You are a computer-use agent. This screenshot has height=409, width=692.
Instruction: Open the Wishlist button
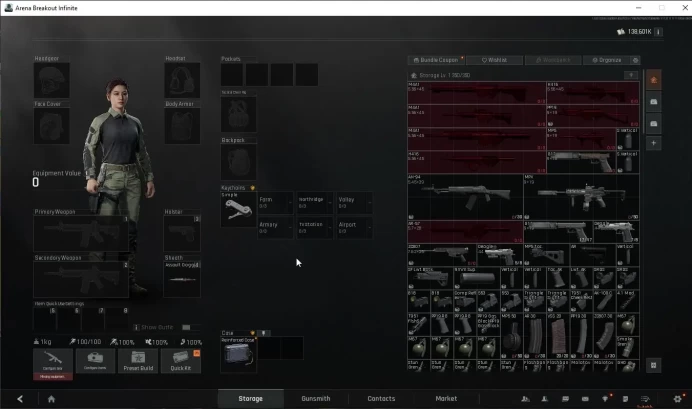[494, 60]
